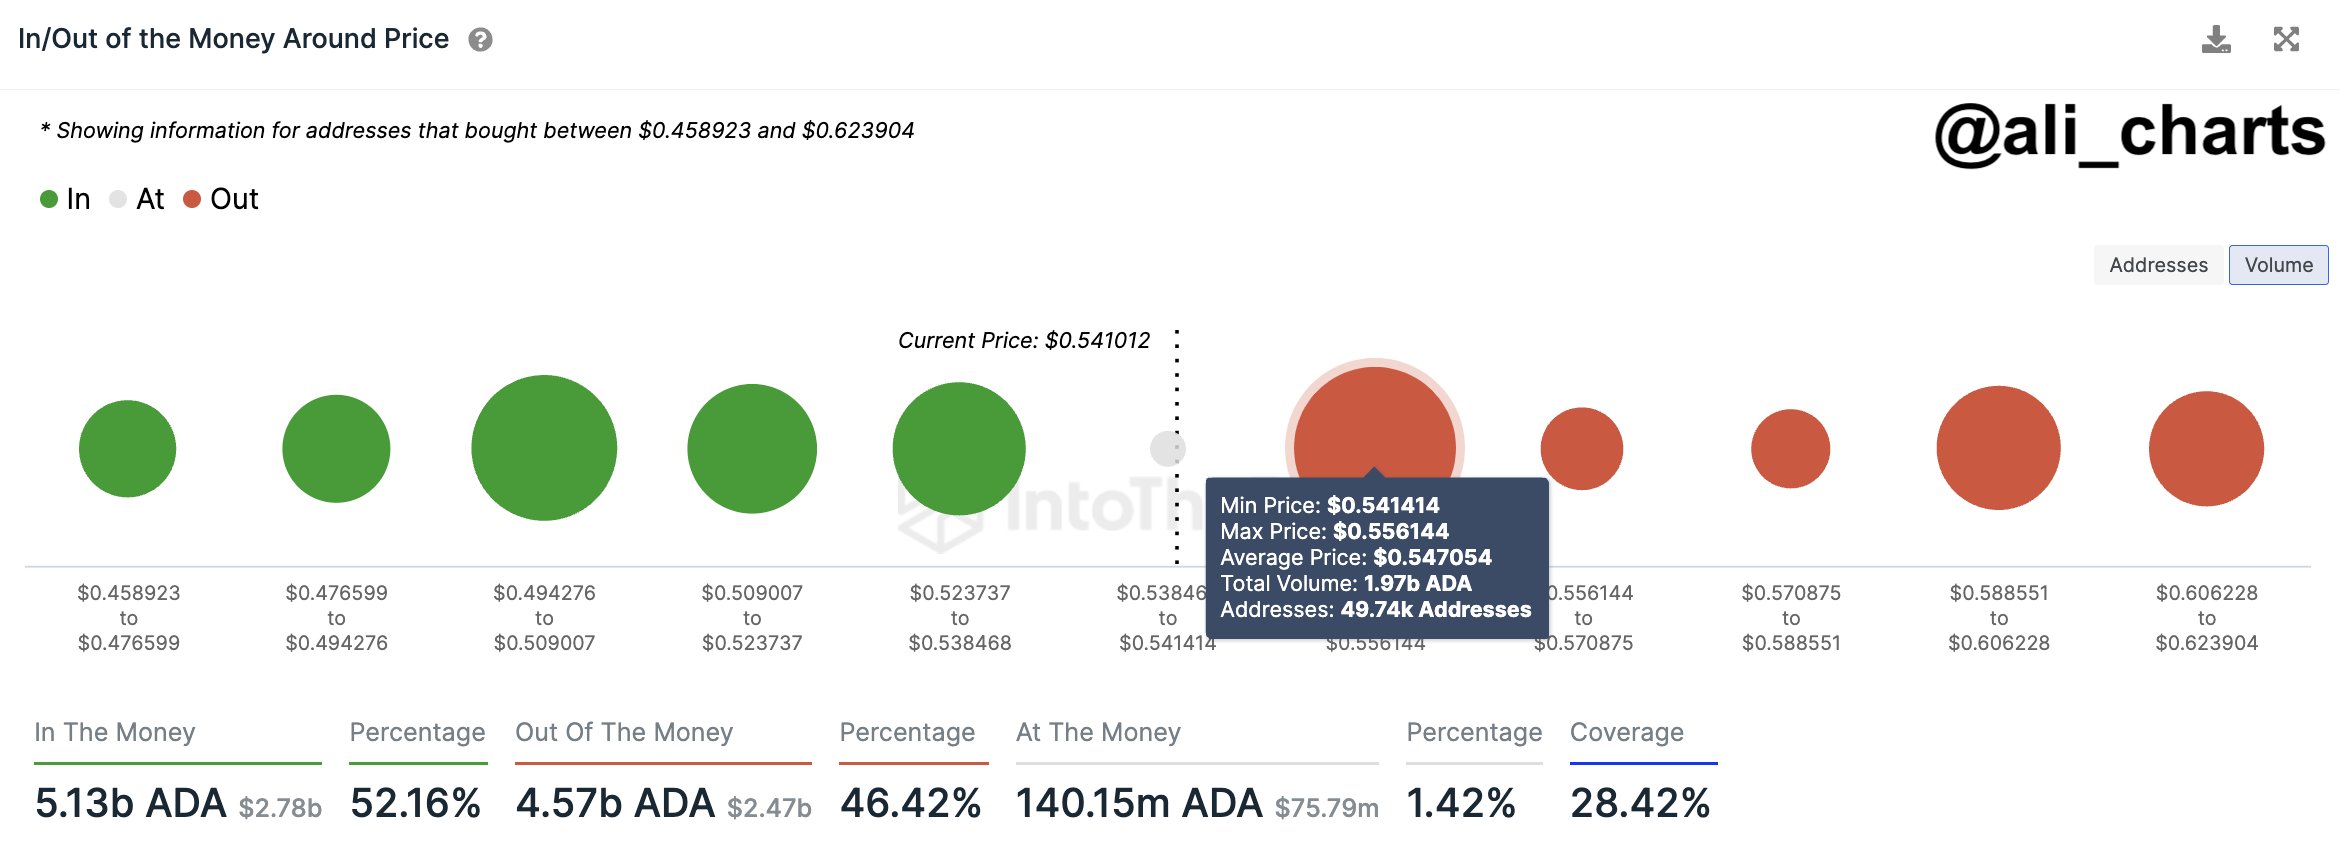Switch to the Addresses tab
The height and width of the screenshot is (860, 2340).
click(x=2158, y=265)
